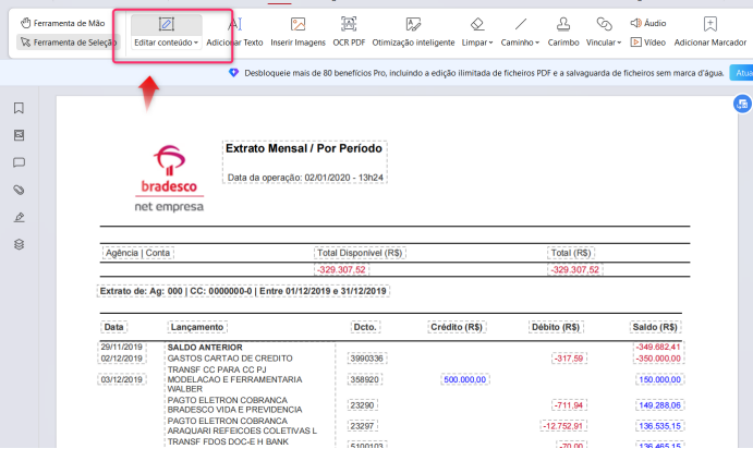Run the OCR PDF tool
Screen dimensions: 753x449
coord(349,32)
